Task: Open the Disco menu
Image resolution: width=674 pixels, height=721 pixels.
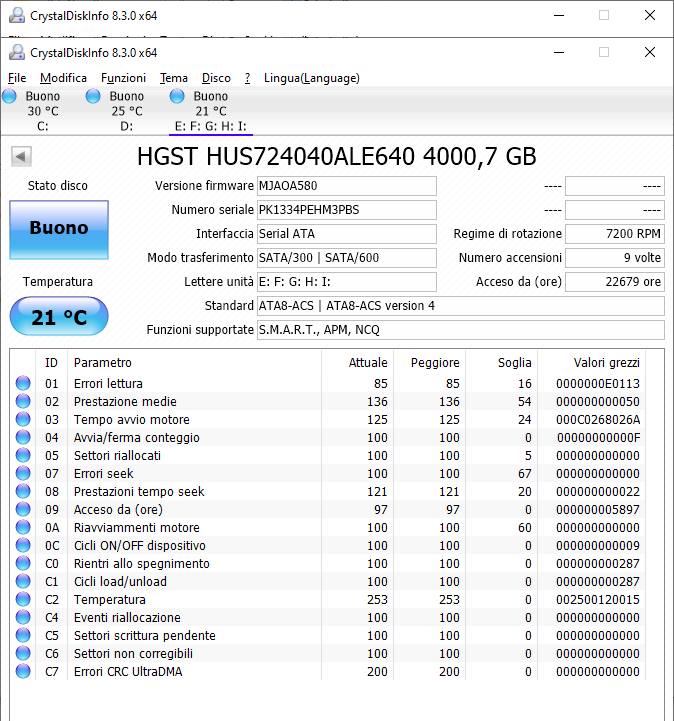Action: point(216,78)
